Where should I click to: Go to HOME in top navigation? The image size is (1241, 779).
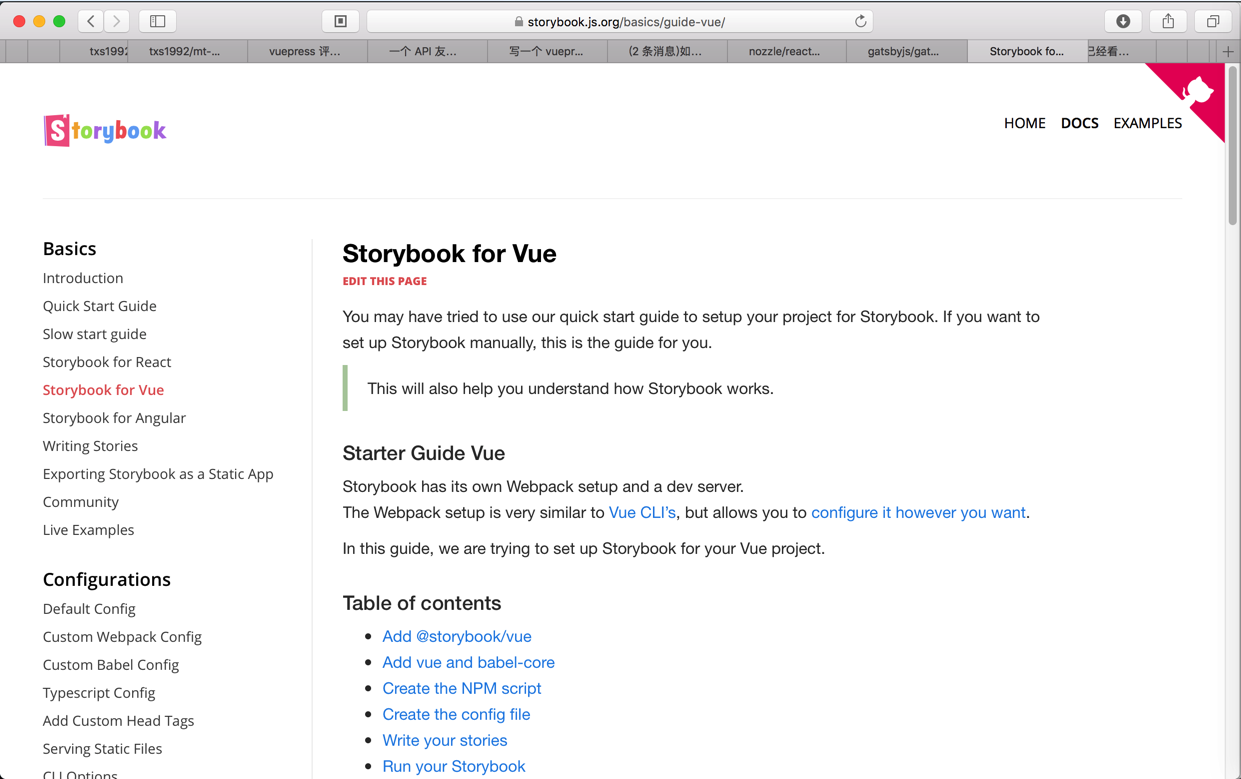tap(1024, 123)
